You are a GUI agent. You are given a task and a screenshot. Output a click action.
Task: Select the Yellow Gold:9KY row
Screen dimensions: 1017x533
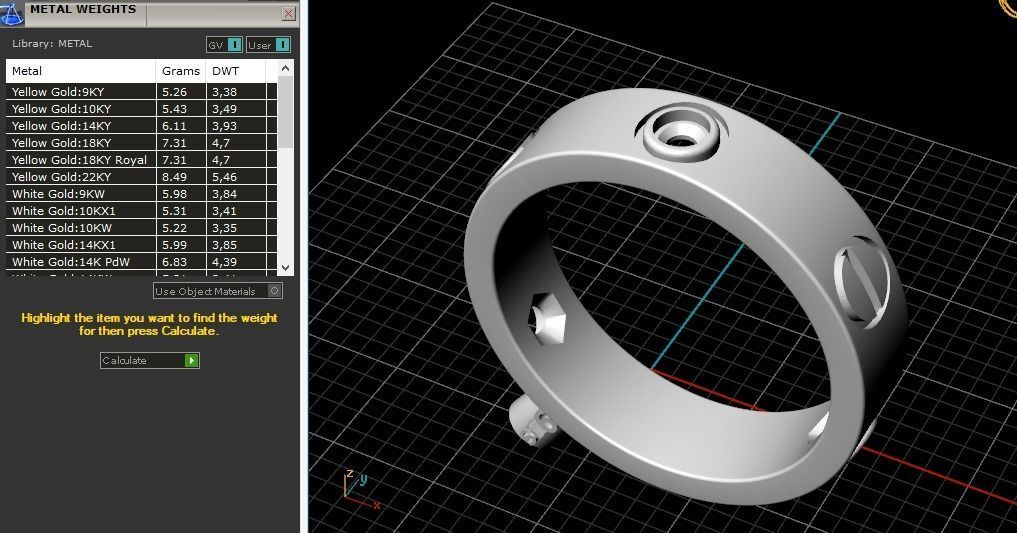click(141, 91)
